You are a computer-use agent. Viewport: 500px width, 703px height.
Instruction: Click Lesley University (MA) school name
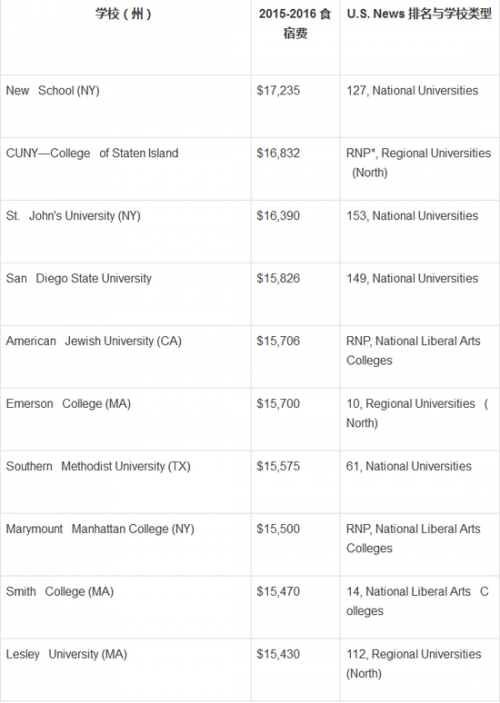(x=66, y=654)
